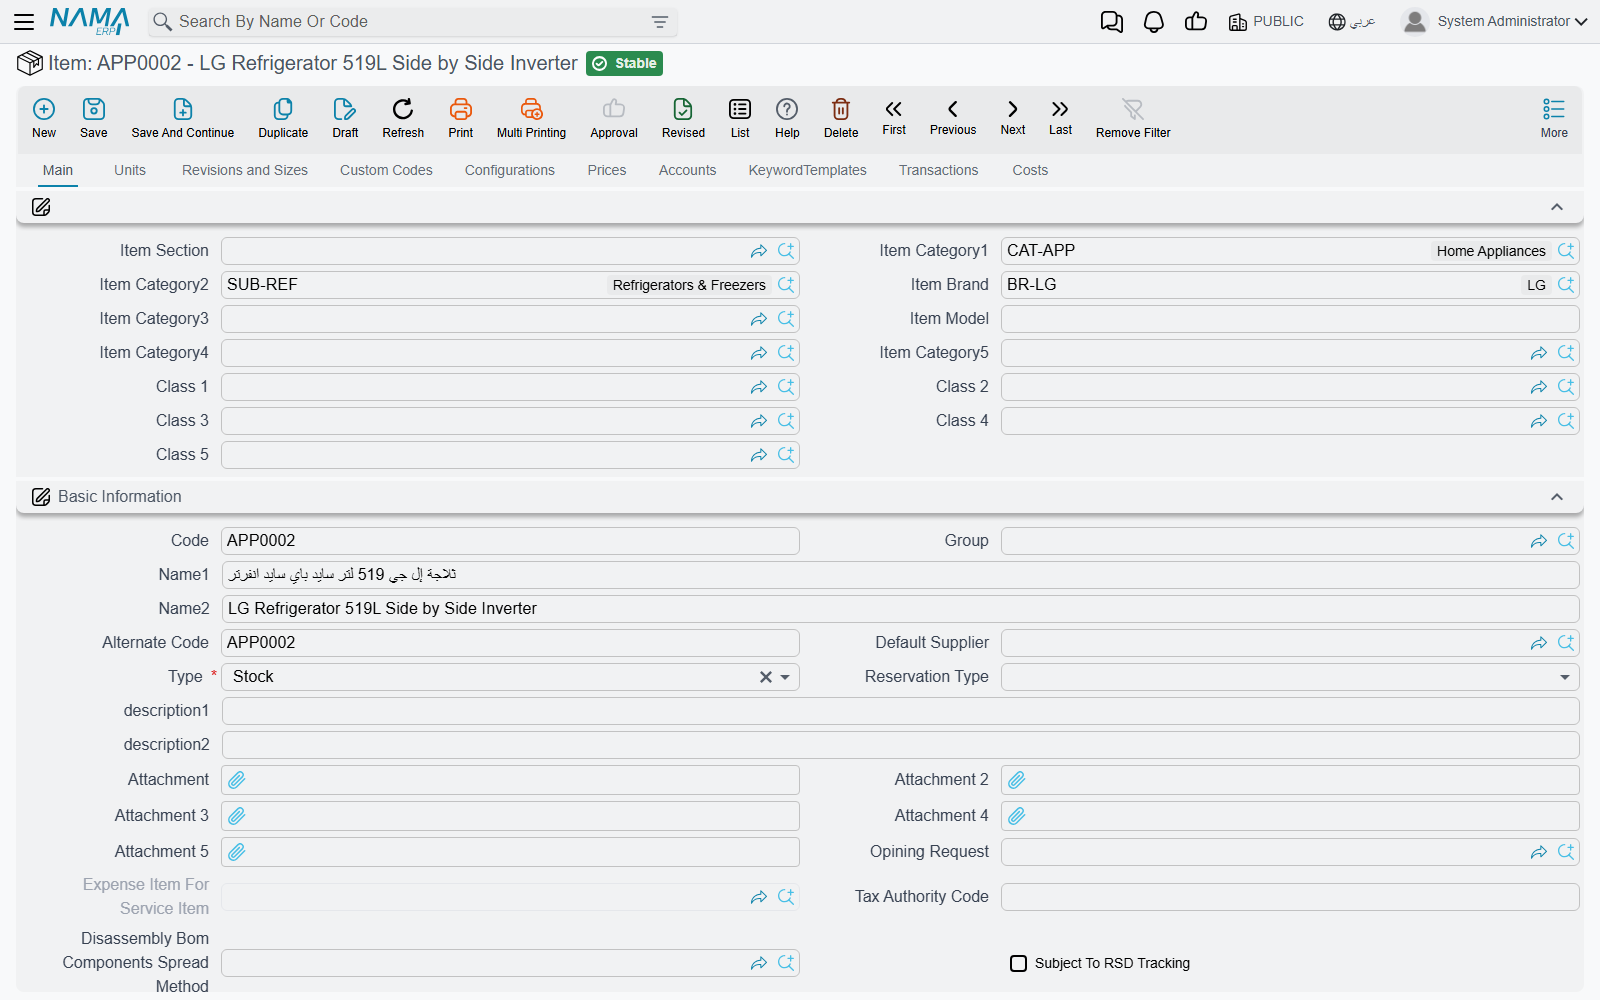Open the Costs tab
This screenshot has height=1000, width=1600.
[x=1030, y=170]
